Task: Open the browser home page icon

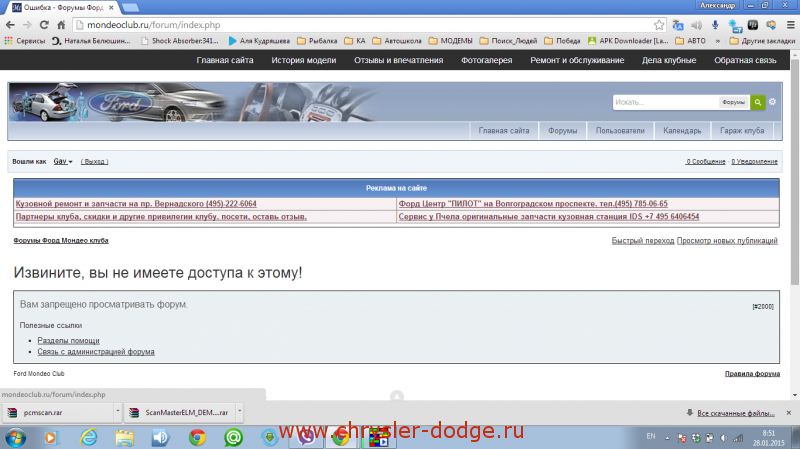Action: [x=61, y=24]
